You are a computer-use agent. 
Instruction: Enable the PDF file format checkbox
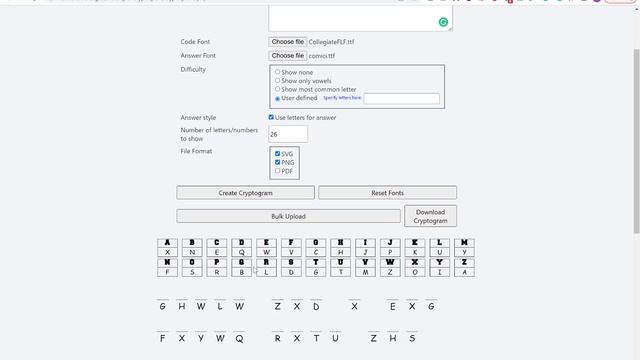click(278, 171)
